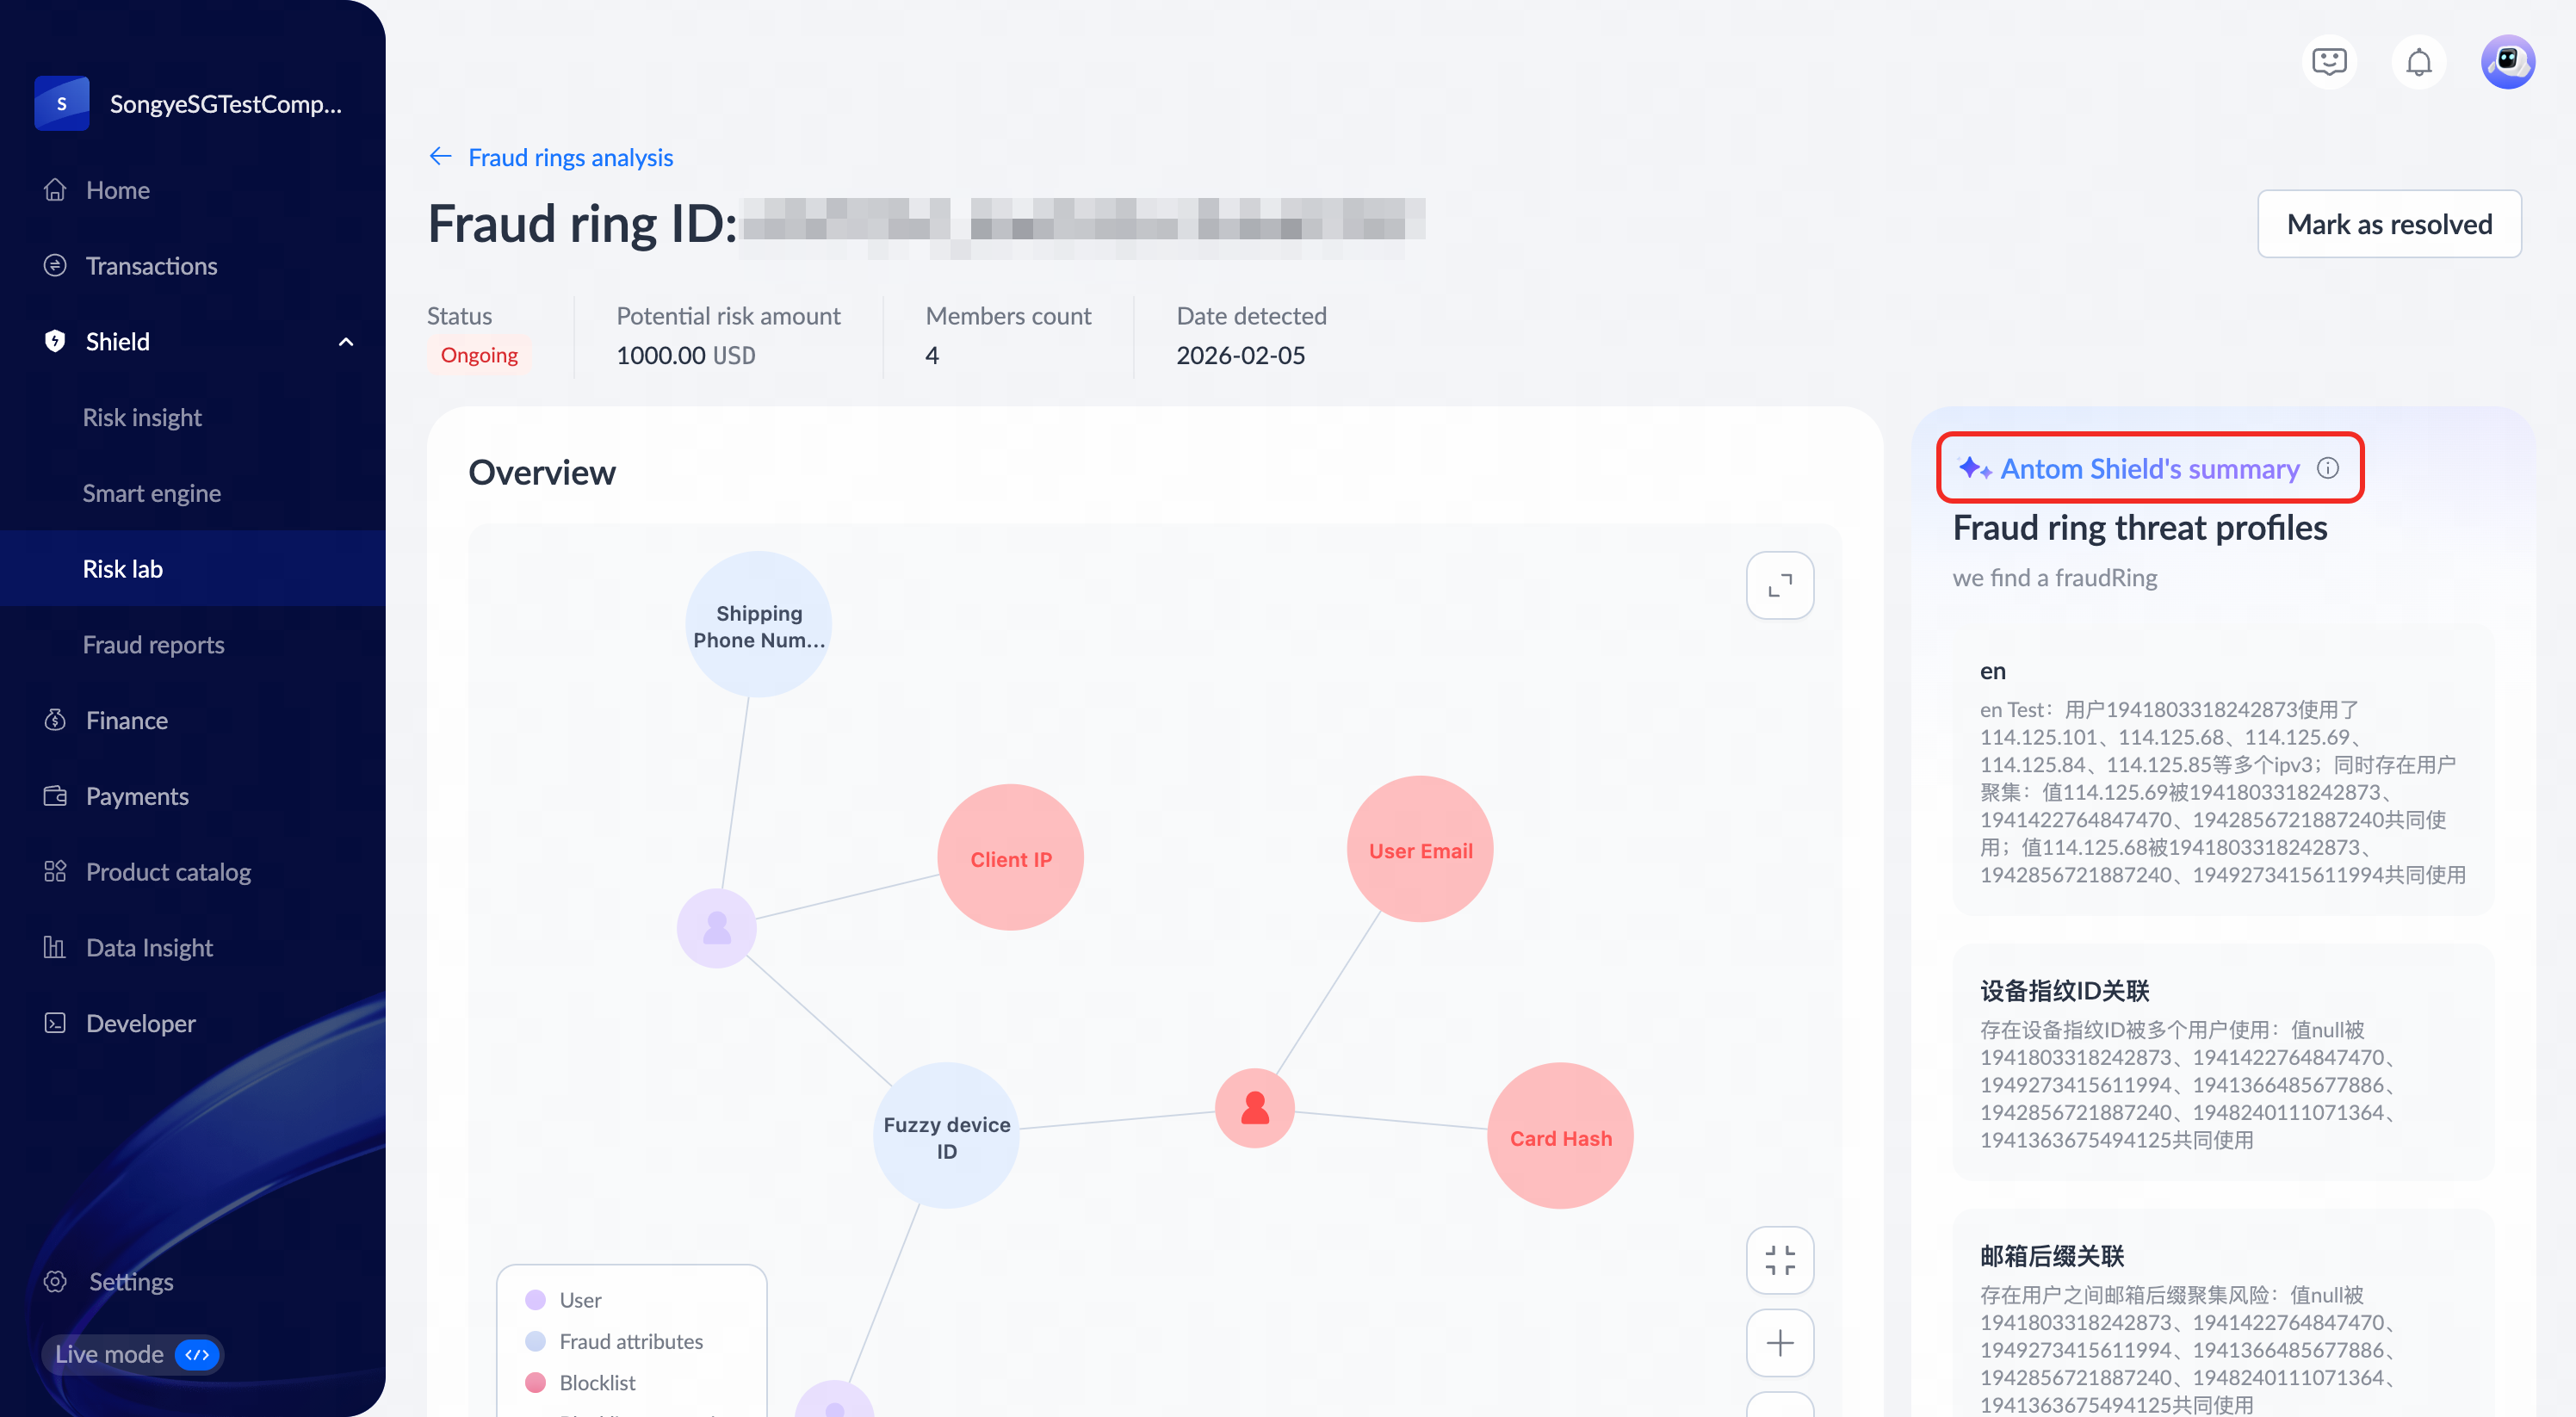The height and width of the screenshot is (1417, 2576).
Task: Open Settings in the sidebar
Action: 130,1281
